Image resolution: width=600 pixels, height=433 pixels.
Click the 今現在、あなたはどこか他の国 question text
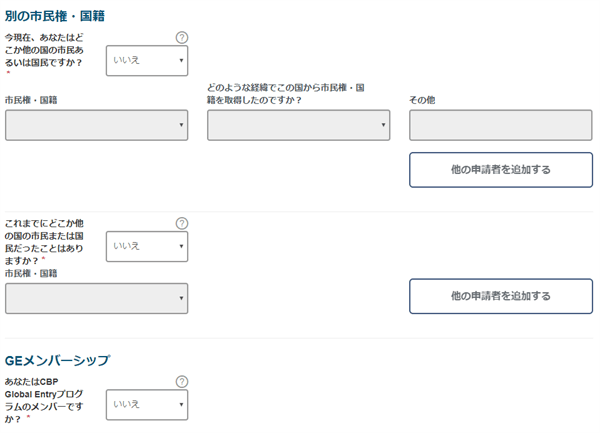tap(44, 50)
